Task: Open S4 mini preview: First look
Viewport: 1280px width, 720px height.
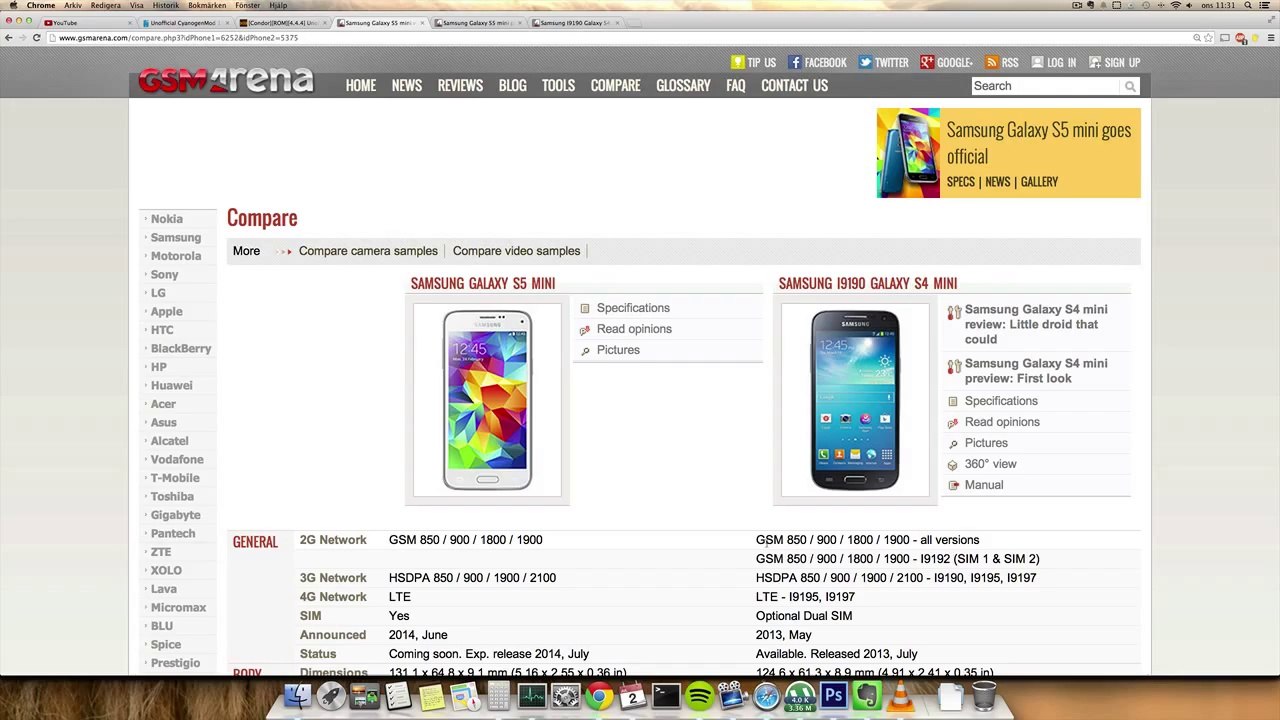Action: pos(1036,371)
